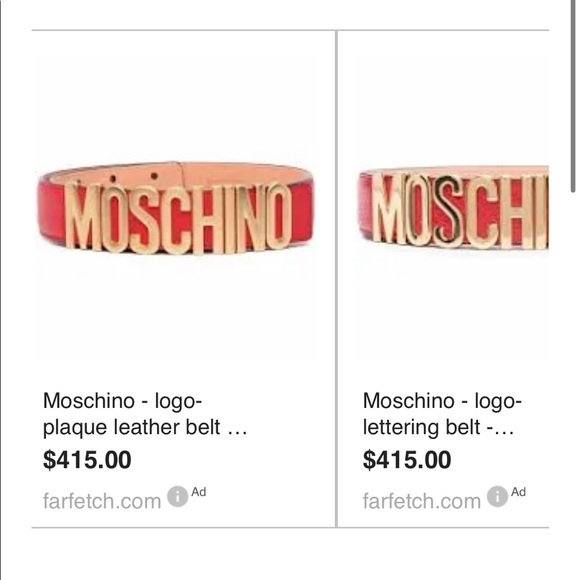This screenshot has width=580, height=580.
Task: Visit farfetch.com from the first listing
Action: pyautogui.click(x=102, y=501)
